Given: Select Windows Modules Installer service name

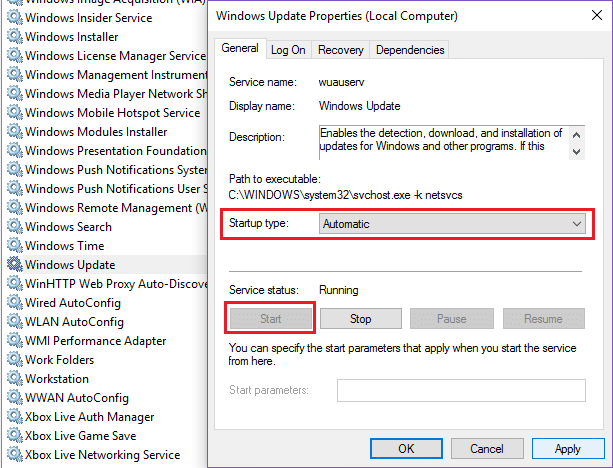Looking at the screenshot, I should pyautogui.click(x=96, y=132).
